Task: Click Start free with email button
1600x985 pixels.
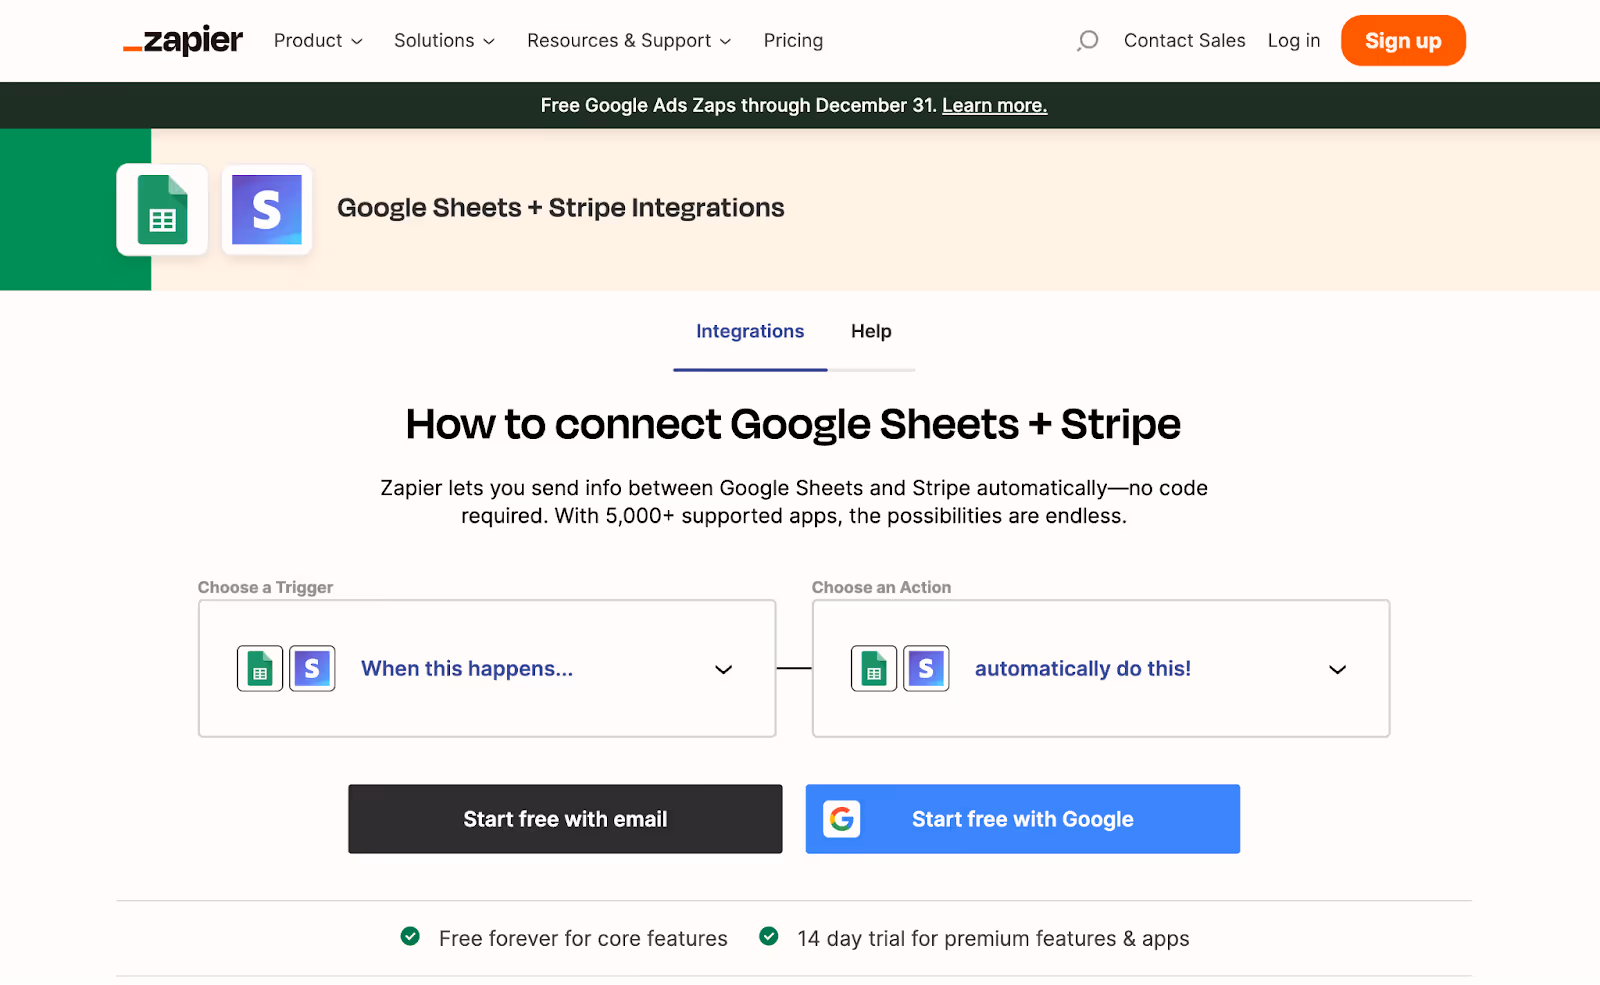Action: click(x=565, y=819)
